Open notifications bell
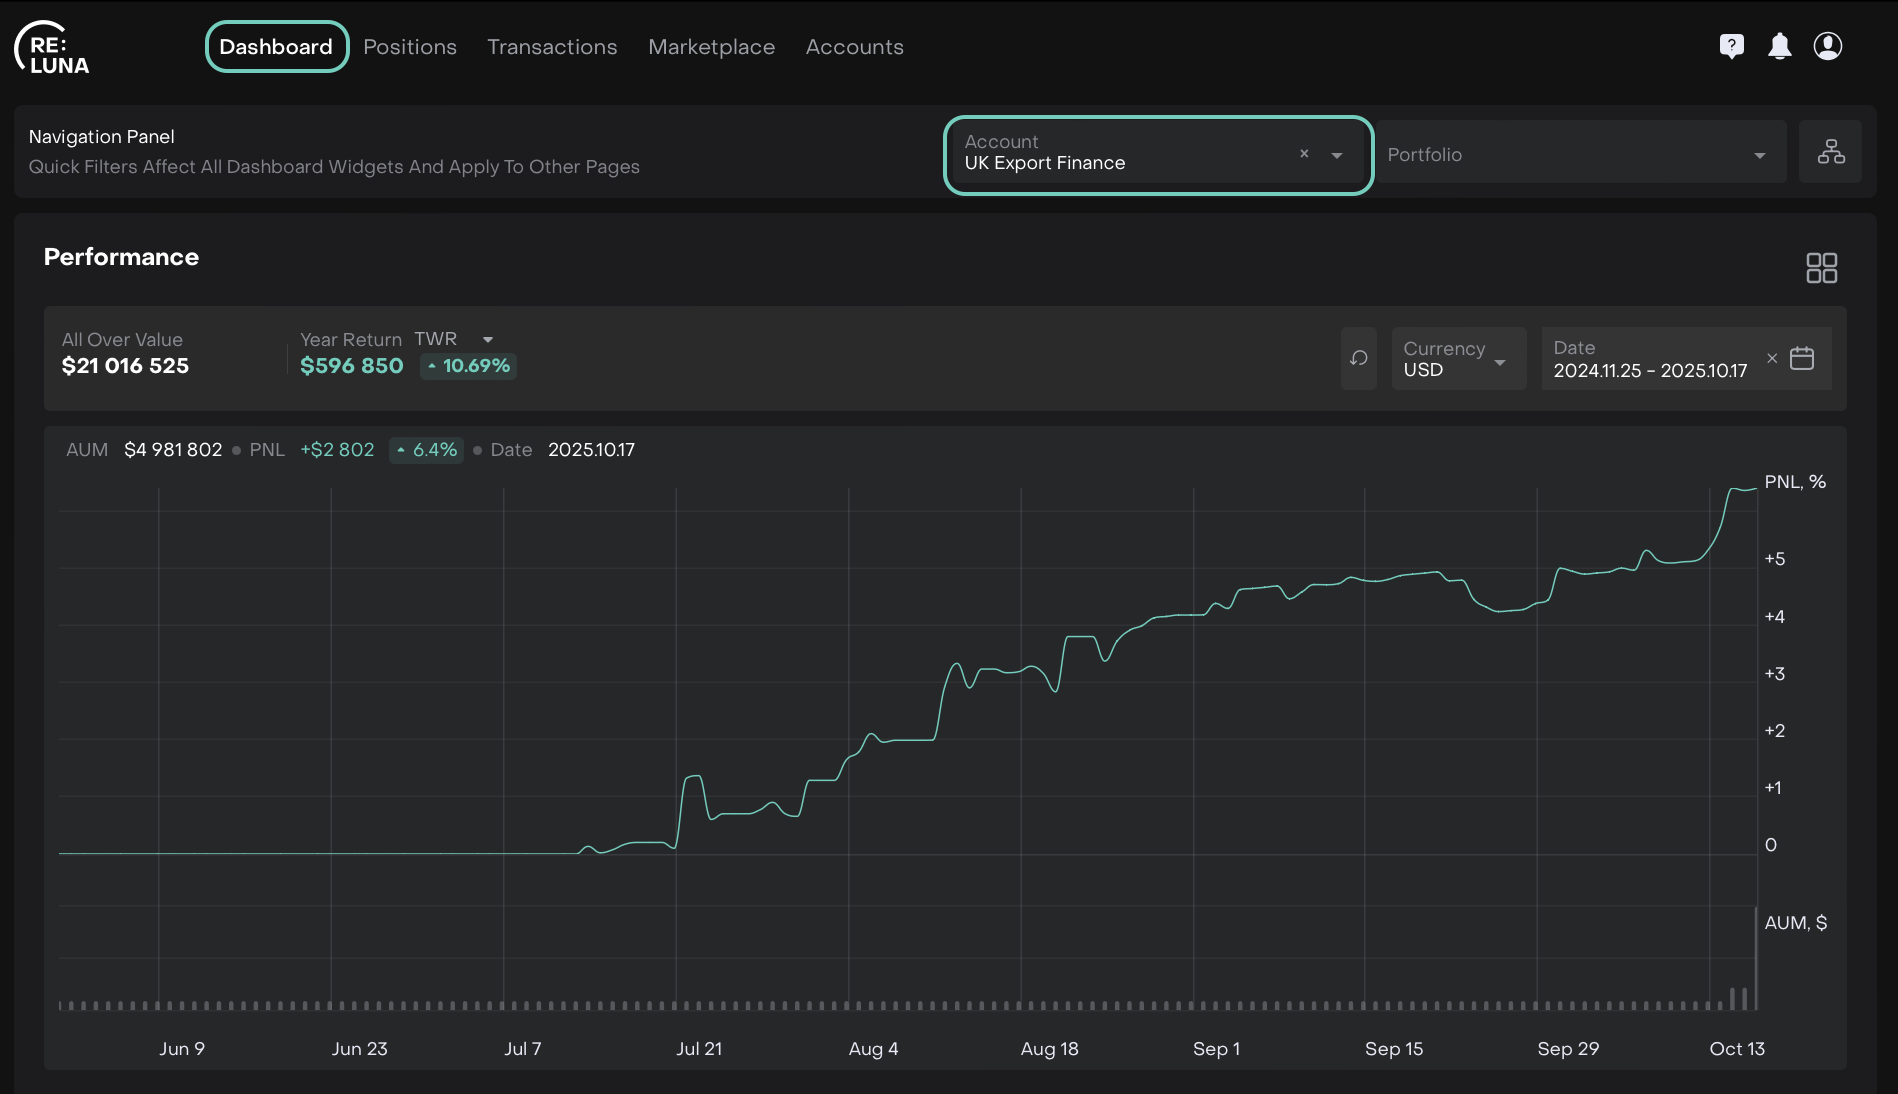Viewport: 1898px width, 1094px height. click(x=1779, y=46)
